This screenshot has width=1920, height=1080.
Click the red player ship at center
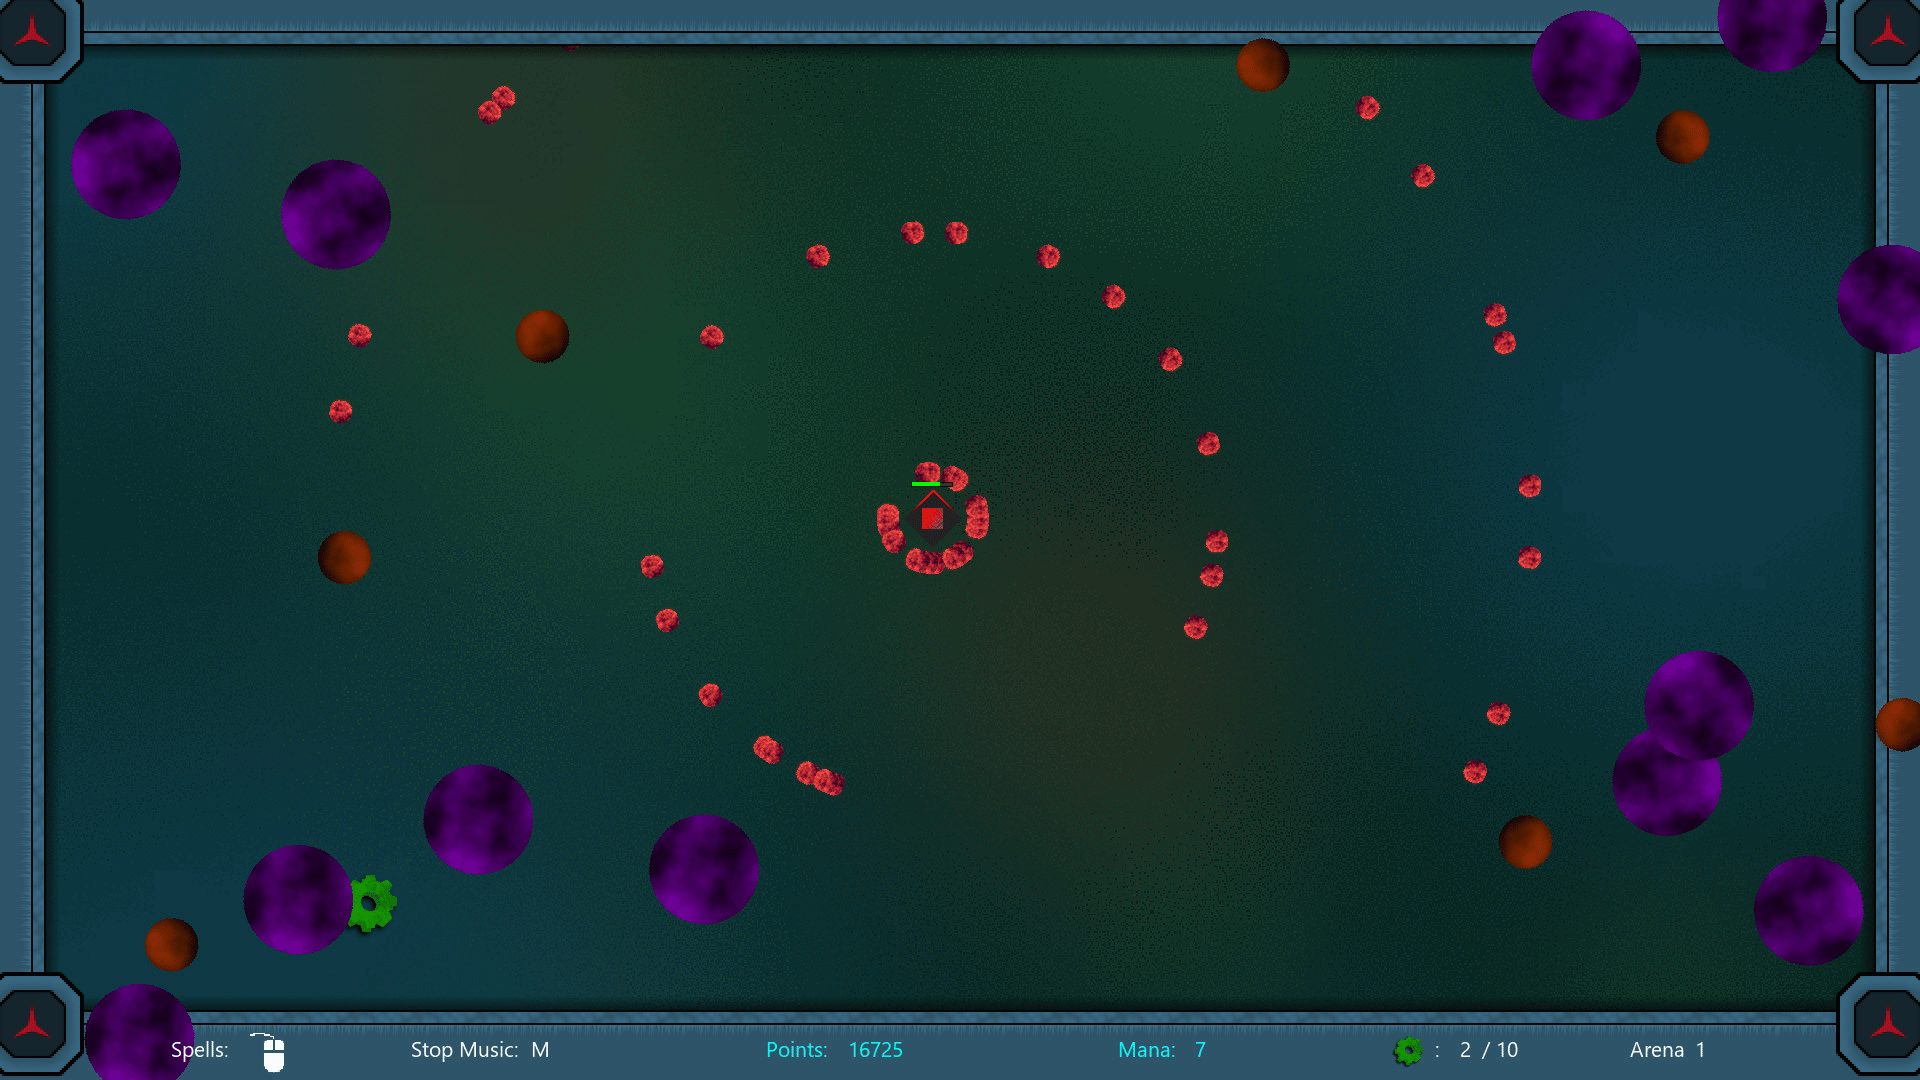[932, 518]
